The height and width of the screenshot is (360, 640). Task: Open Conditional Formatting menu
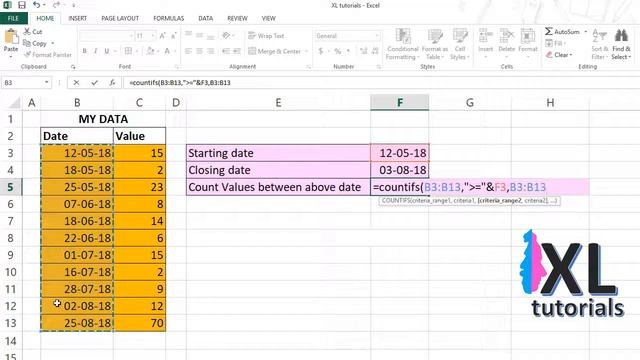402,44
